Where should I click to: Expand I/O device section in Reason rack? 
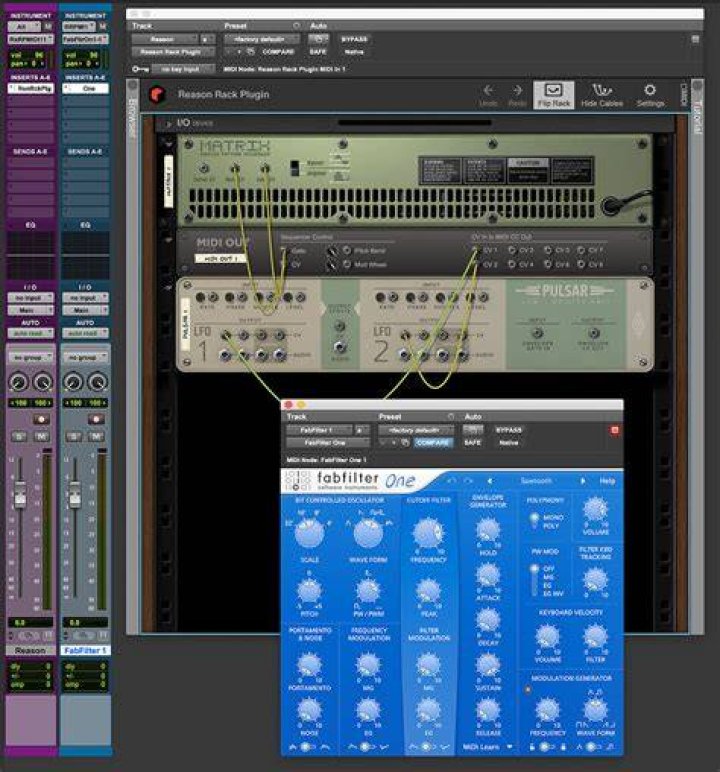click(169, 124)
